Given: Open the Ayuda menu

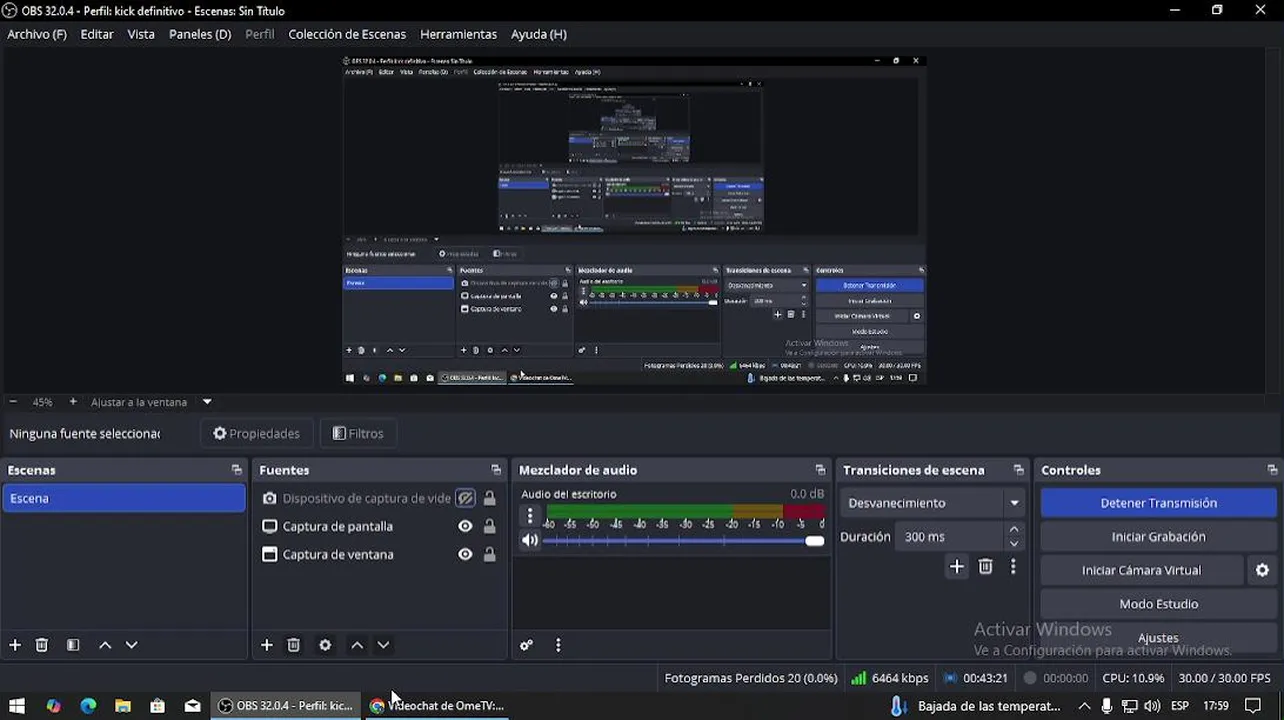Looking at the screenshot, I should pyautogui.click(x=539, y=34).
